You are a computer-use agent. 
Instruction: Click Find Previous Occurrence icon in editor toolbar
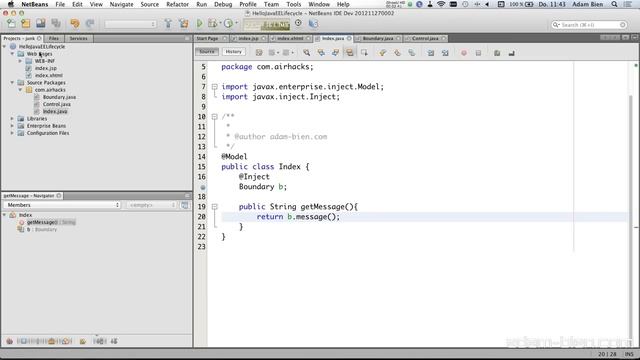321,53
